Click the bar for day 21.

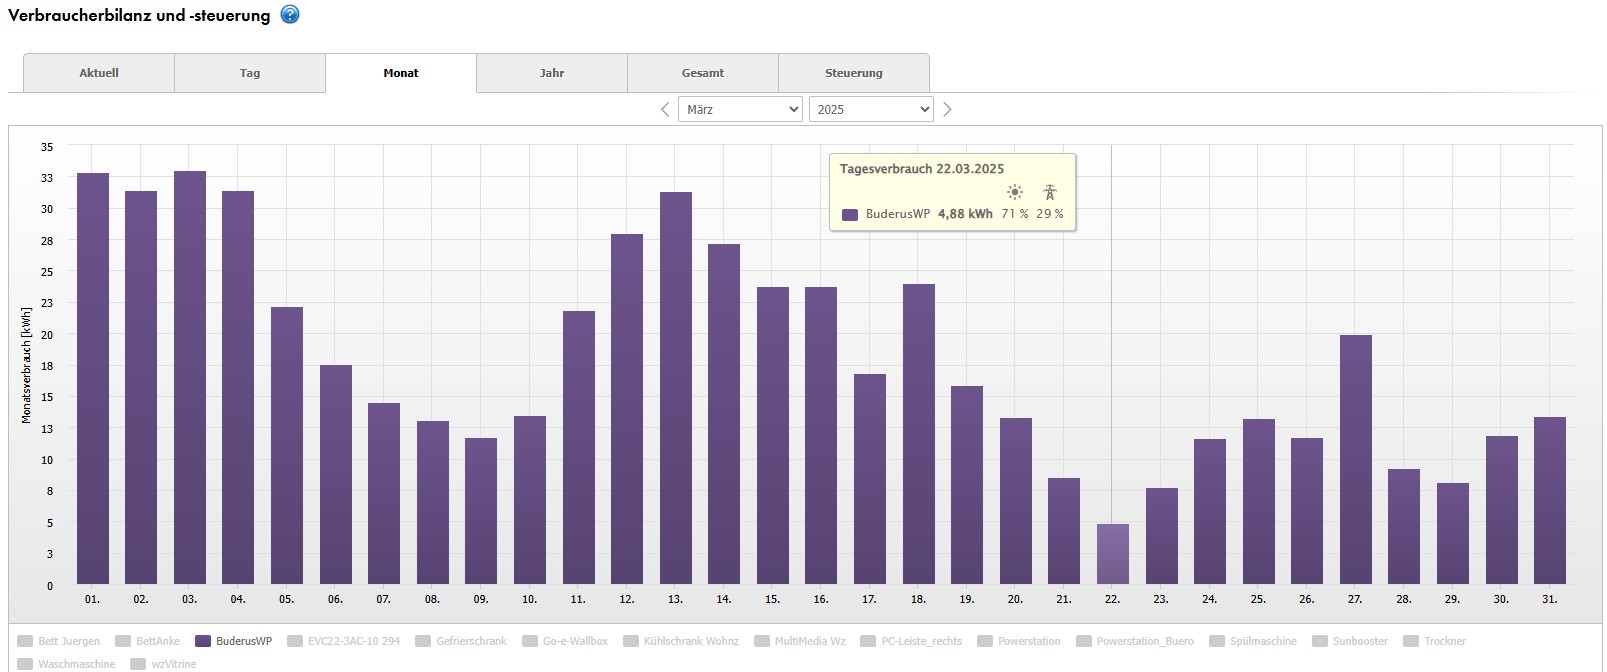tap(1064, 531)
